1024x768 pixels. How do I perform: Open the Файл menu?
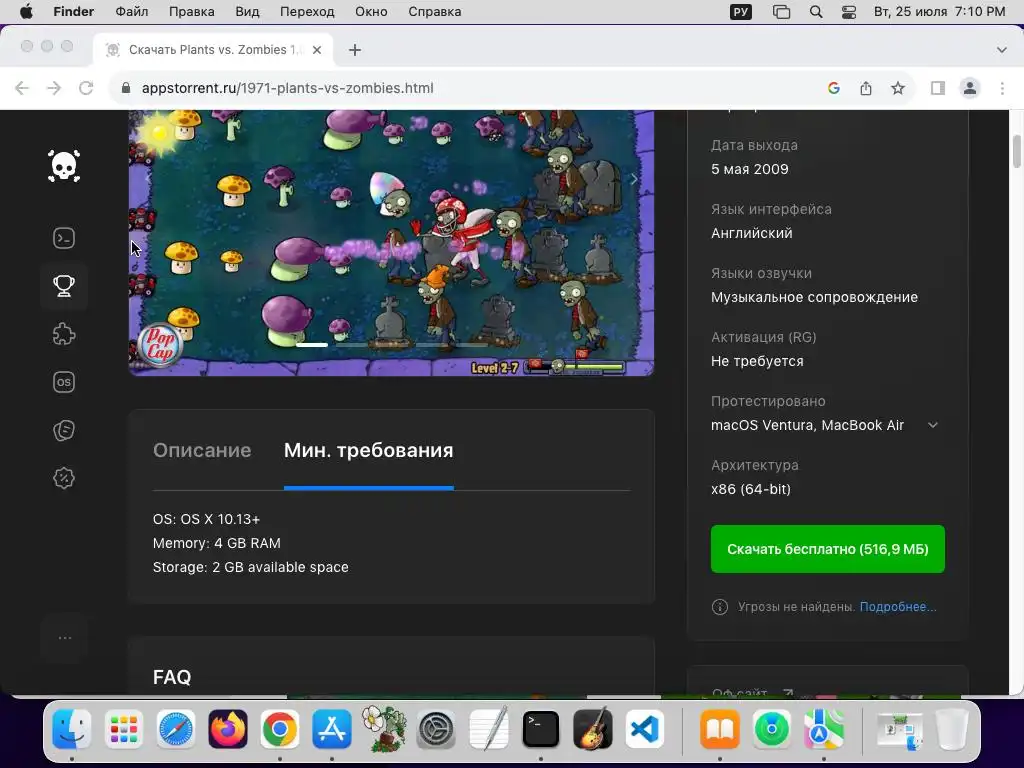131,12
